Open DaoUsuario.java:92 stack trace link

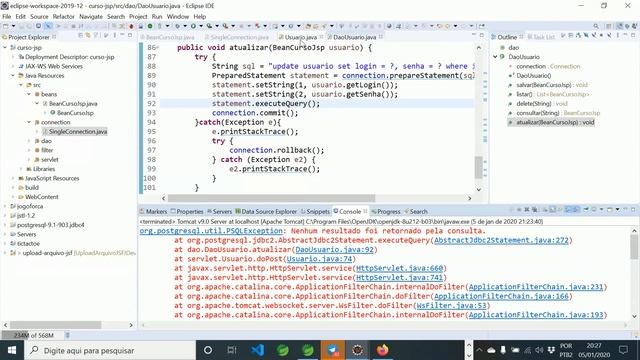click(x=334, y=249)
